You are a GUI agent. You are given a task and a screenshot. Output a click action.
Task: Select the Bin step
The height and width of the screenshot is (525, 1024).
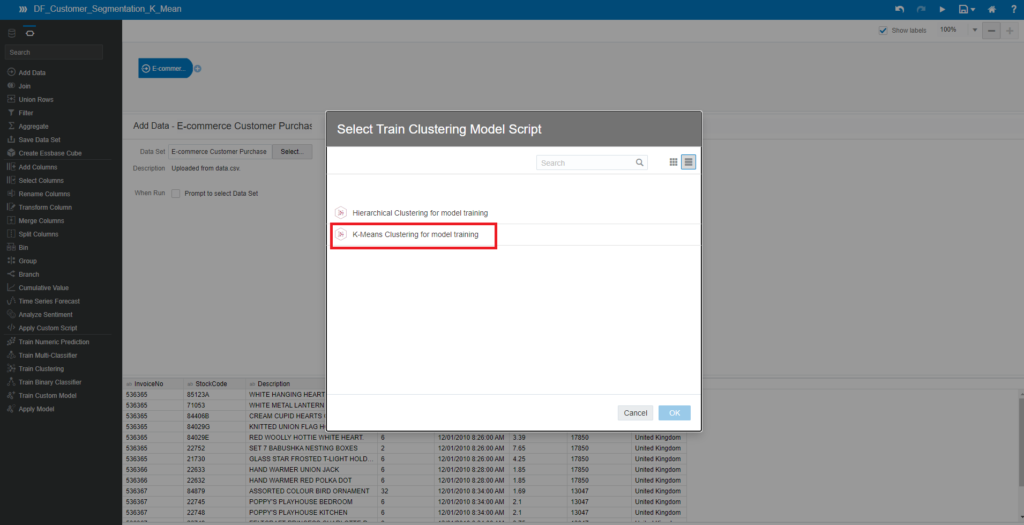click(x=23, y=247)
